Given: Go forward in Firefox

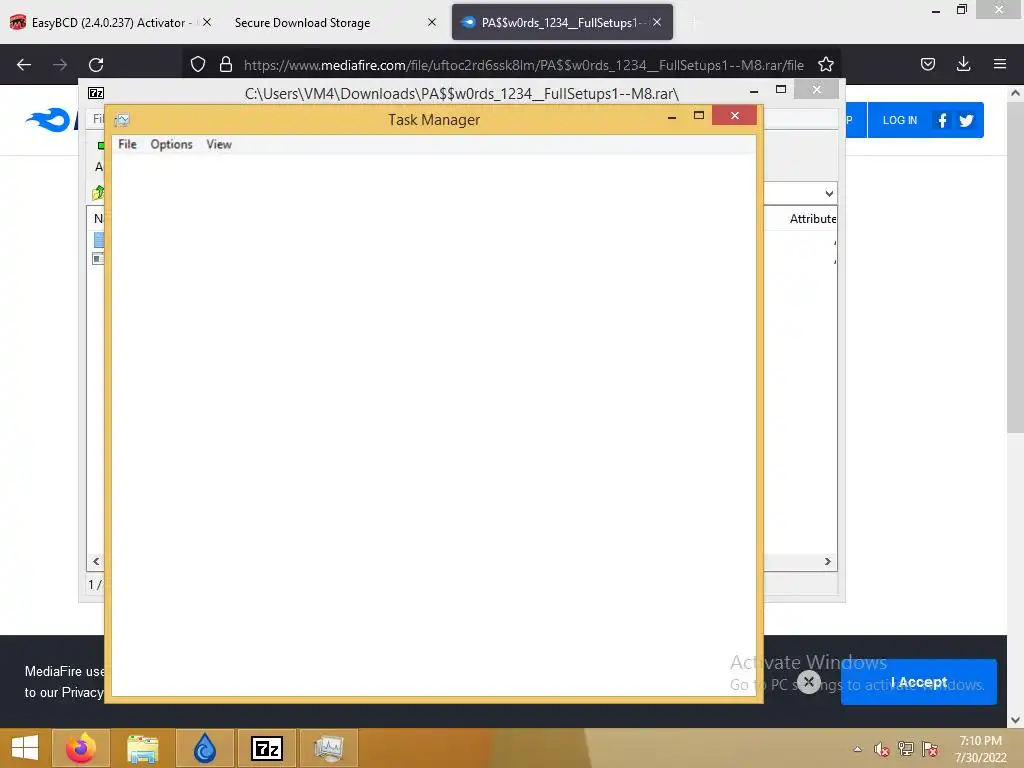Looking at the screenshot, I should point(60,65).
